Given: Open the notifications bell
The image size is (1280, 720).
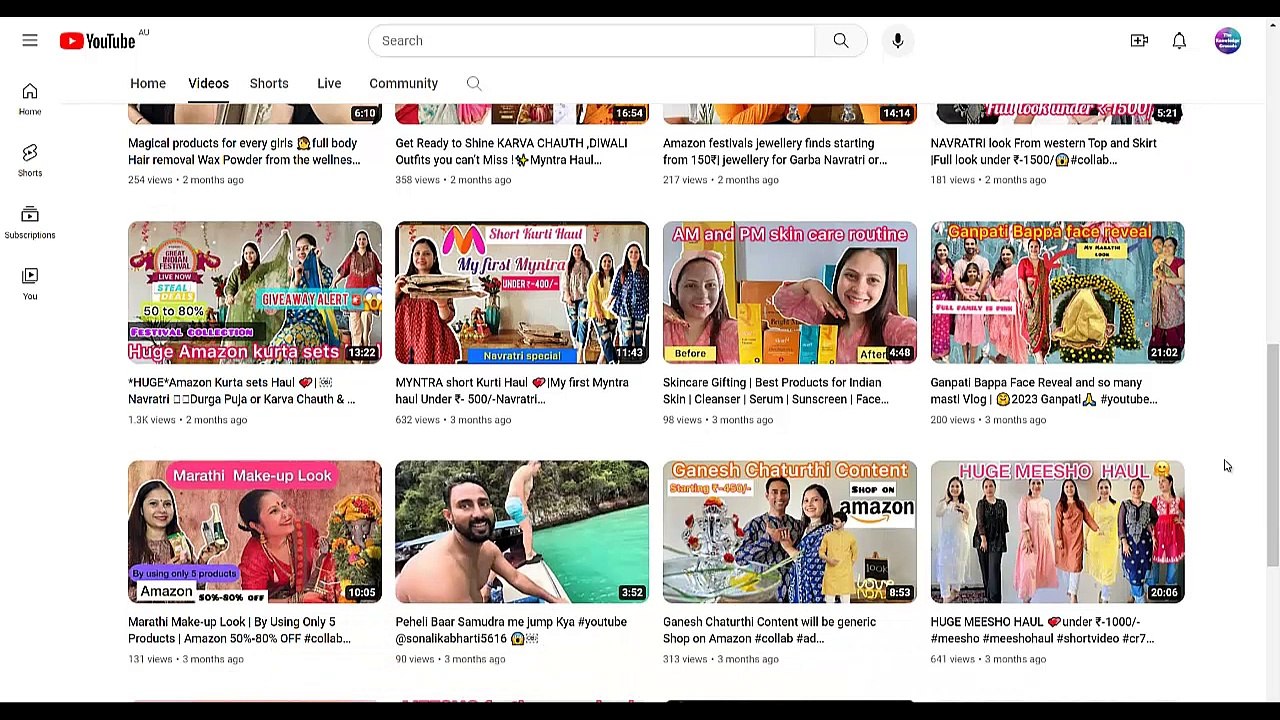Looking at the screenshot, I should coord(1179,41).
